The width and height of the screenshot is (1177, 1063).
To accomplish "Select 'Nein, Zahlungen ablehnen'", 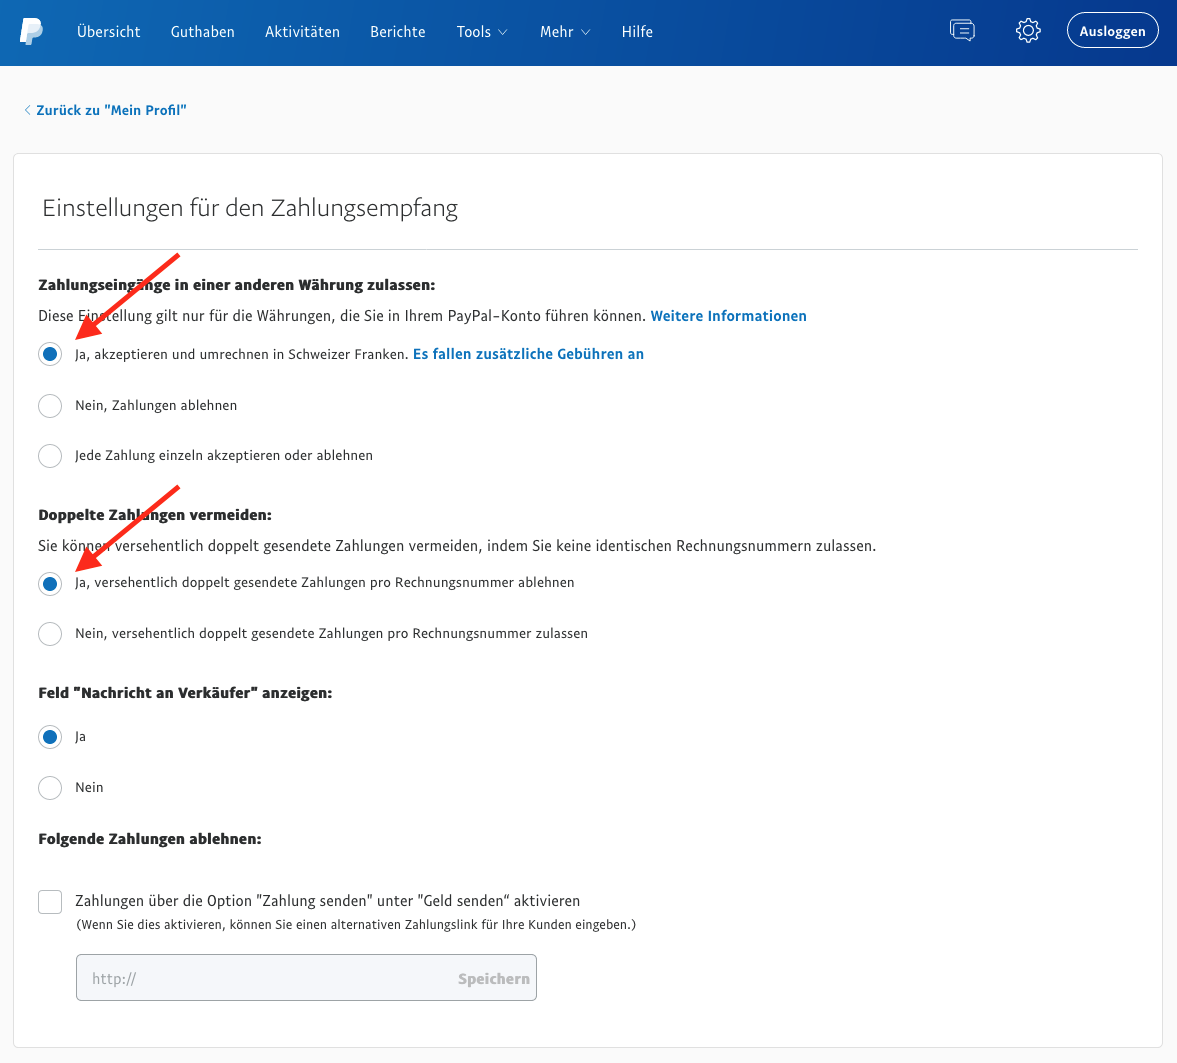I will (49, 405).
